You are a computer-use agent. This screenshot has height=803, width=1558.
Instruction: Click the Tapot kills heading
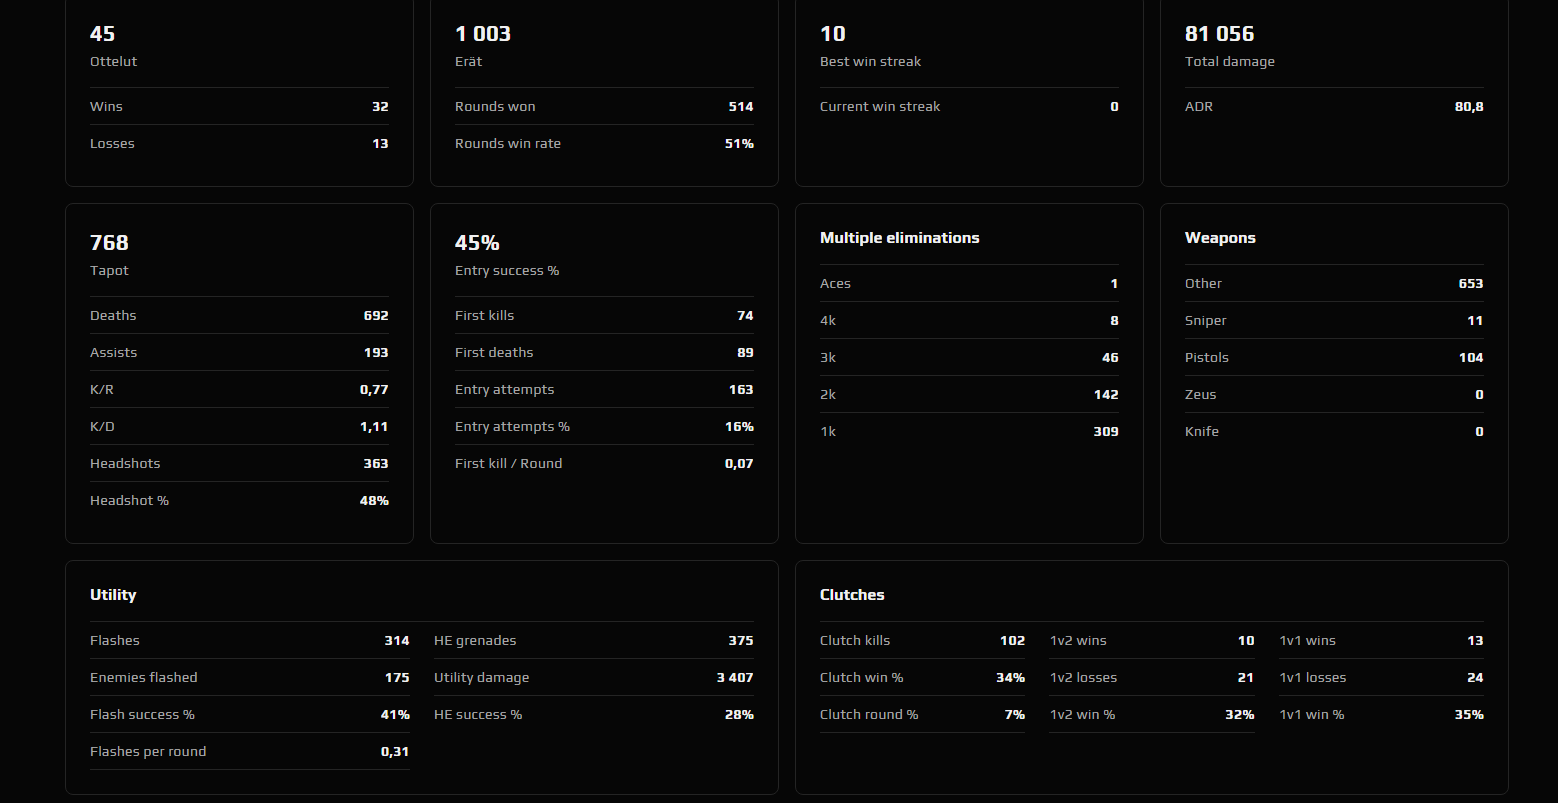(109, 243)
